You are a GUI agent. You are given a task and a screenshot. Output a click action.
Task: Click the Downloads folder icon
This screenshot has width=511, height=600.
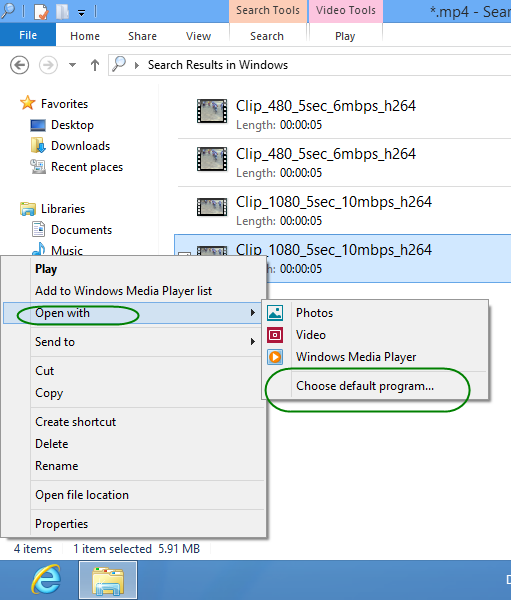(38, 145)
